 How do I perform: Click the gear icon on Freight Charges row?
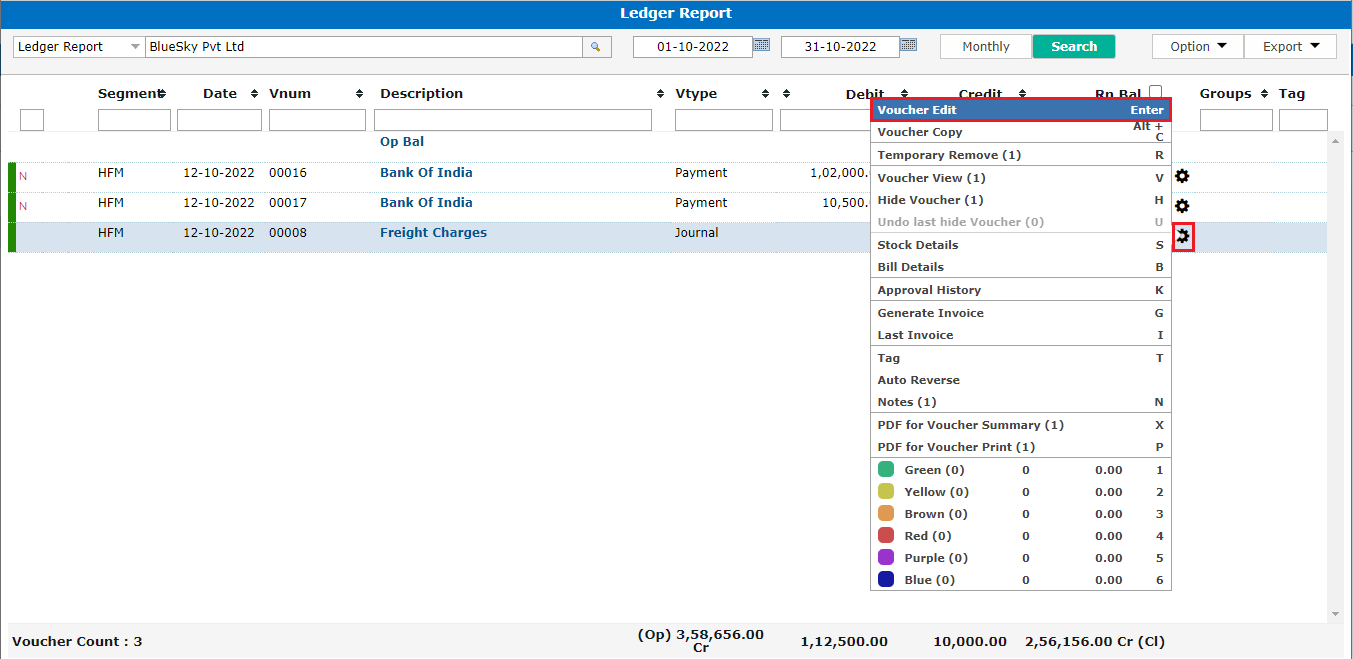[x=1183, y=237]
